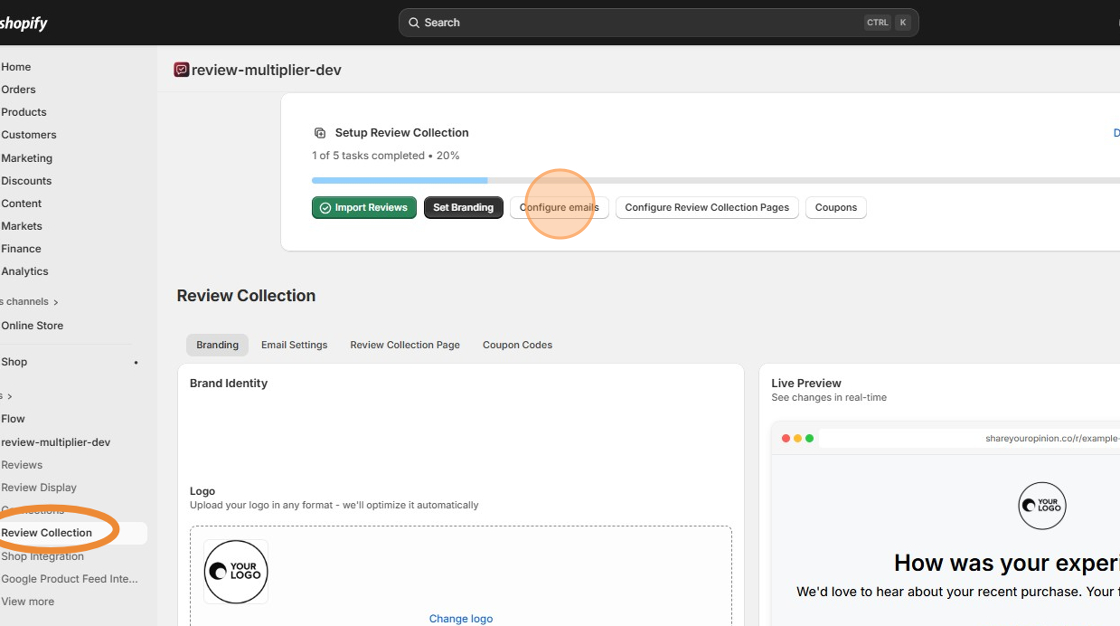This screenshot has height=626, width=1120.
Task: Click the magnifying glass search icon
Action: [x=414, y=22]
